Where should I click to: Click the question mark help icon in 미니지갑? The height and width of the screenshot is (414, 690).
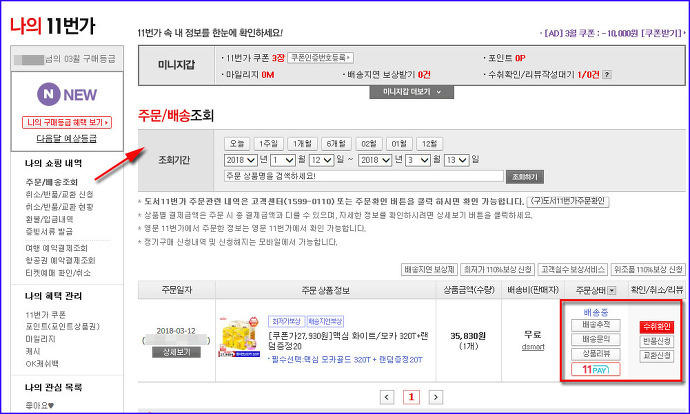(x=607, y=75)
